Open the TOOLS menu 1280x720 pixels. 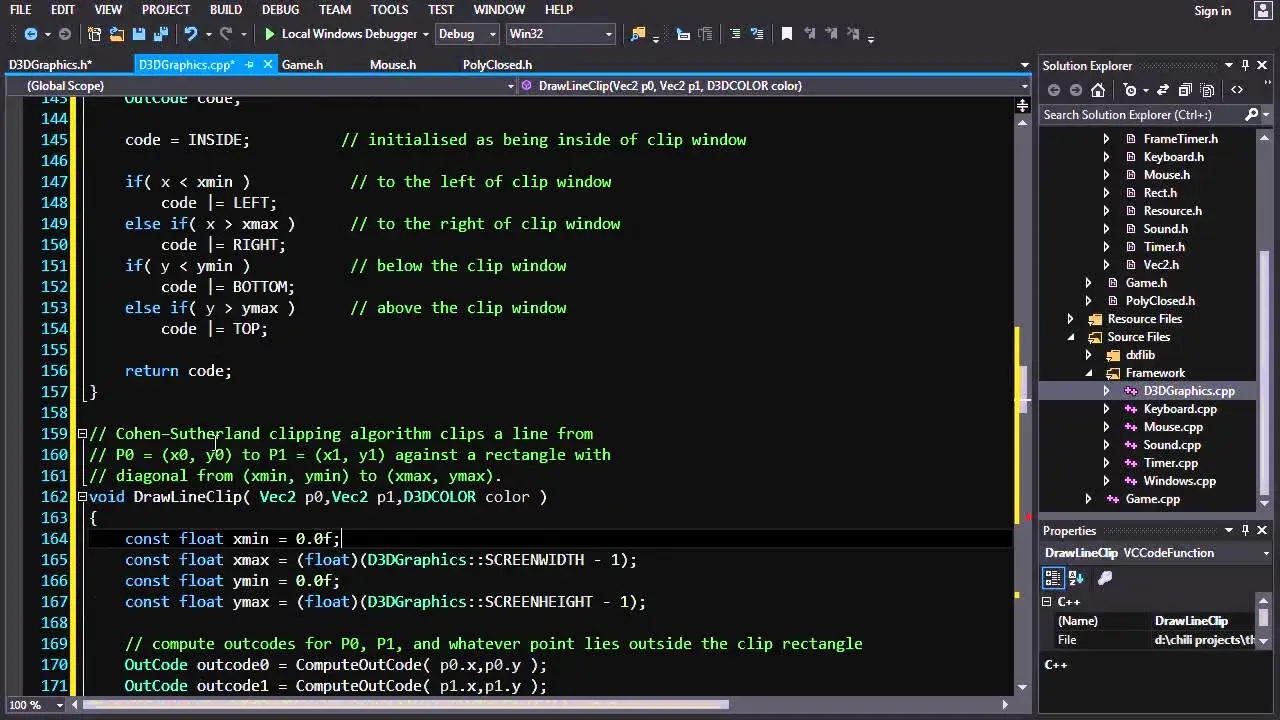point(389,9)
